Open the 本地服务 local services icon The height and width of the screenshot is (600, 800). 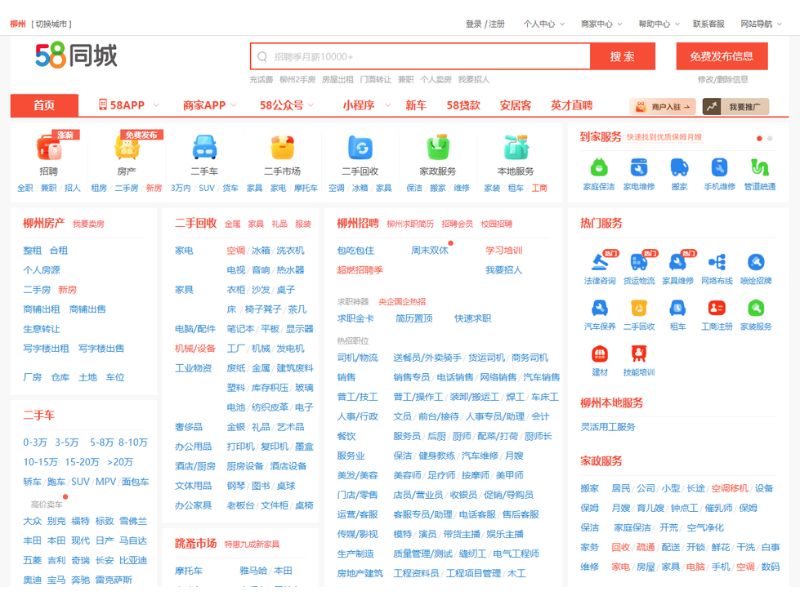coord(516,147)
